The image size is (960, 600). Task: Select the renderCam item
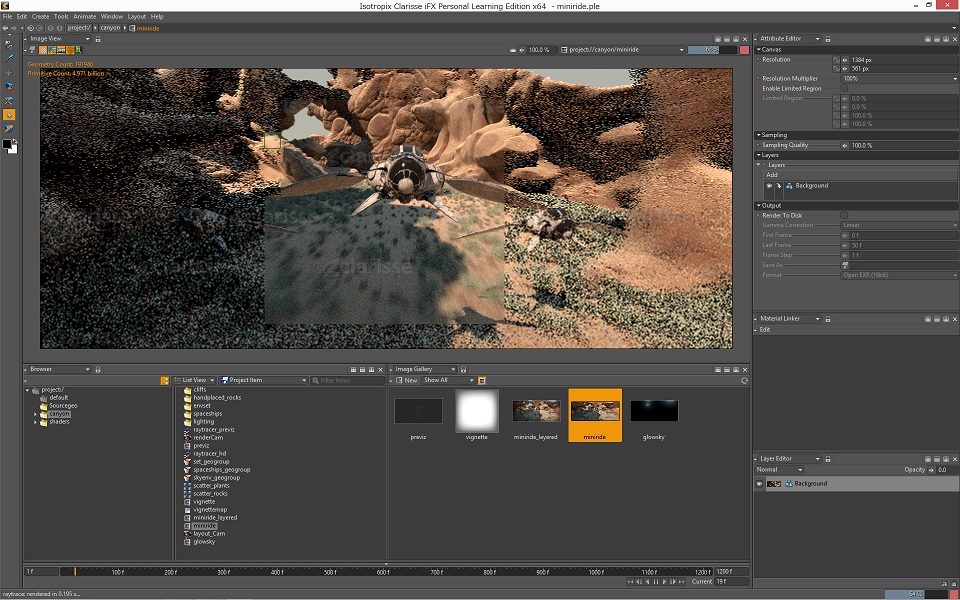pos(208,438)
